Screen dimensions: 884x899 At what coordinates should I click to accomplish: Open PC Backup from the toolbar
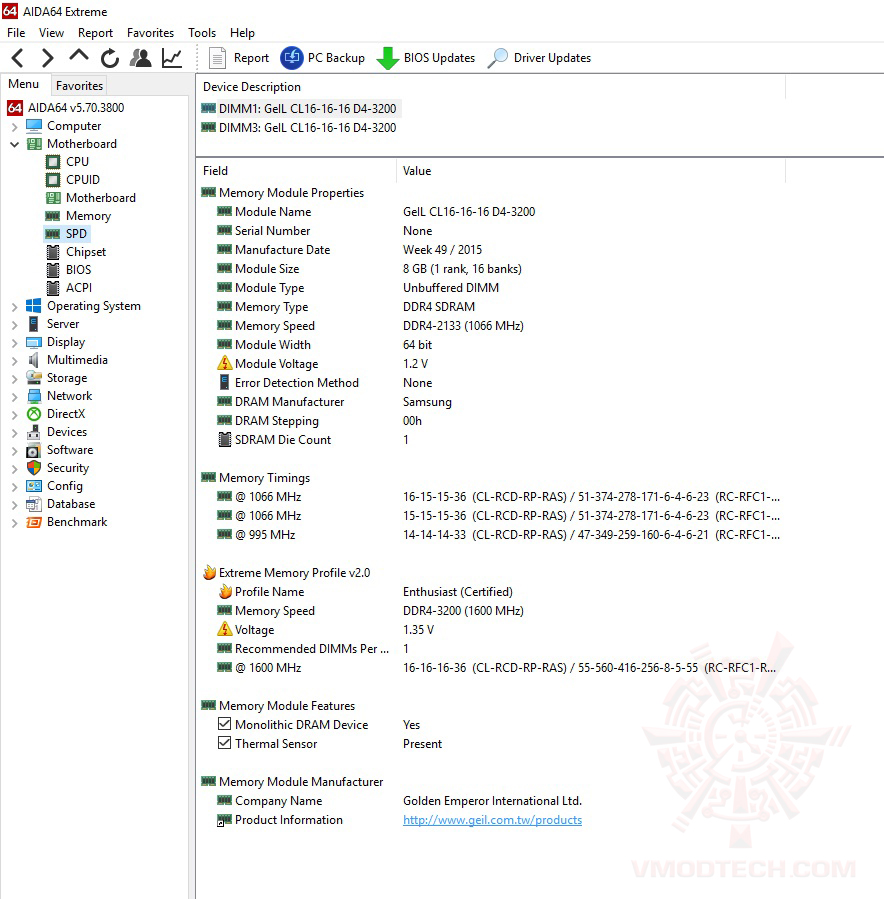[322, 58]
